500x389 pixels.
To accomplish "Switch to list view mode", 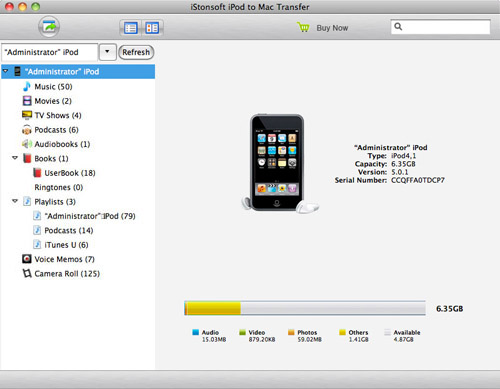I will click(130, 28).
